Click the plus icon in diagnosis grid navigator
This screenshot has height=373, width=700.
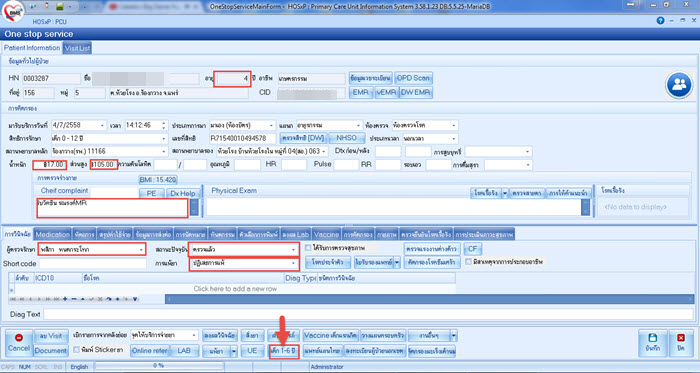65,299
